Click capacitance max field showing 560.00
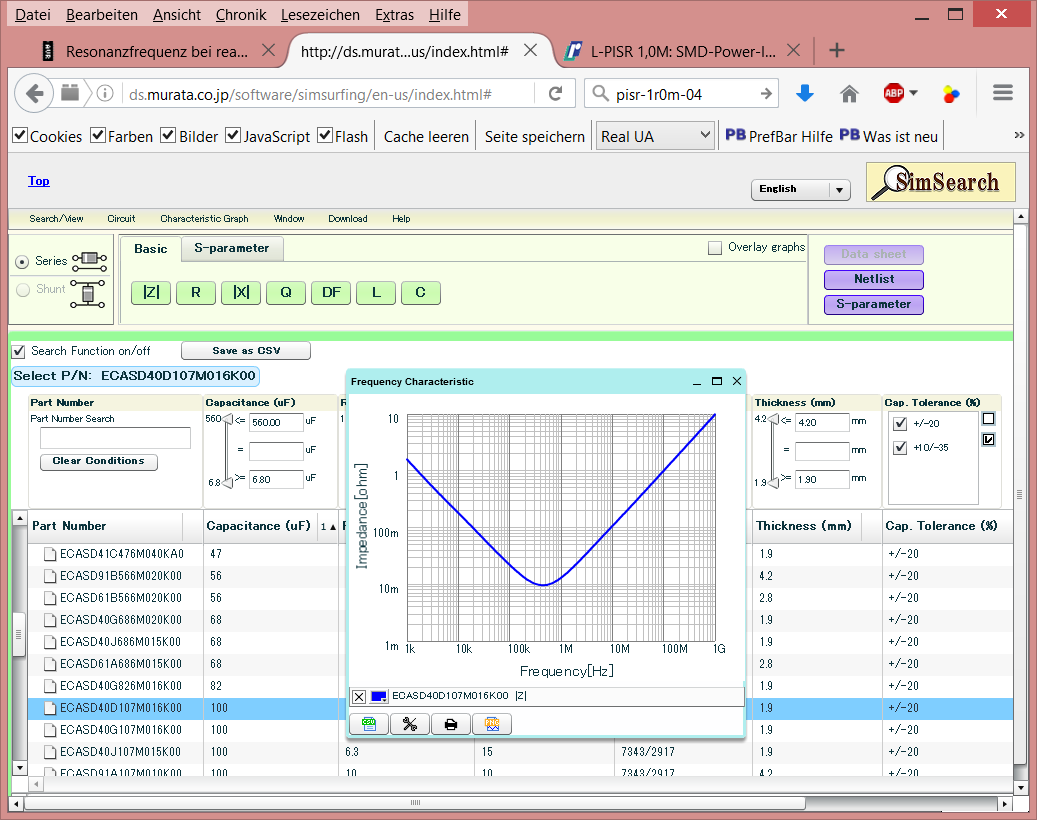 pyautogui.click(x=276, y=422)
